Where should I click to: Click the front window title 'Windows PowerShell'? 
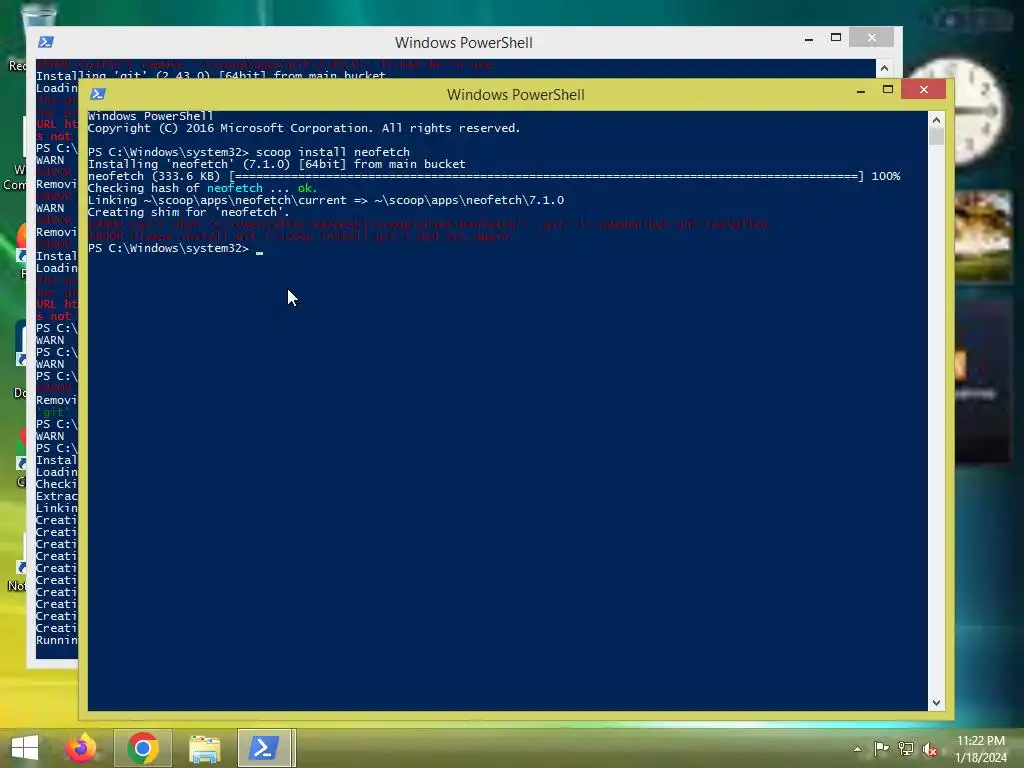click(515, 95)
